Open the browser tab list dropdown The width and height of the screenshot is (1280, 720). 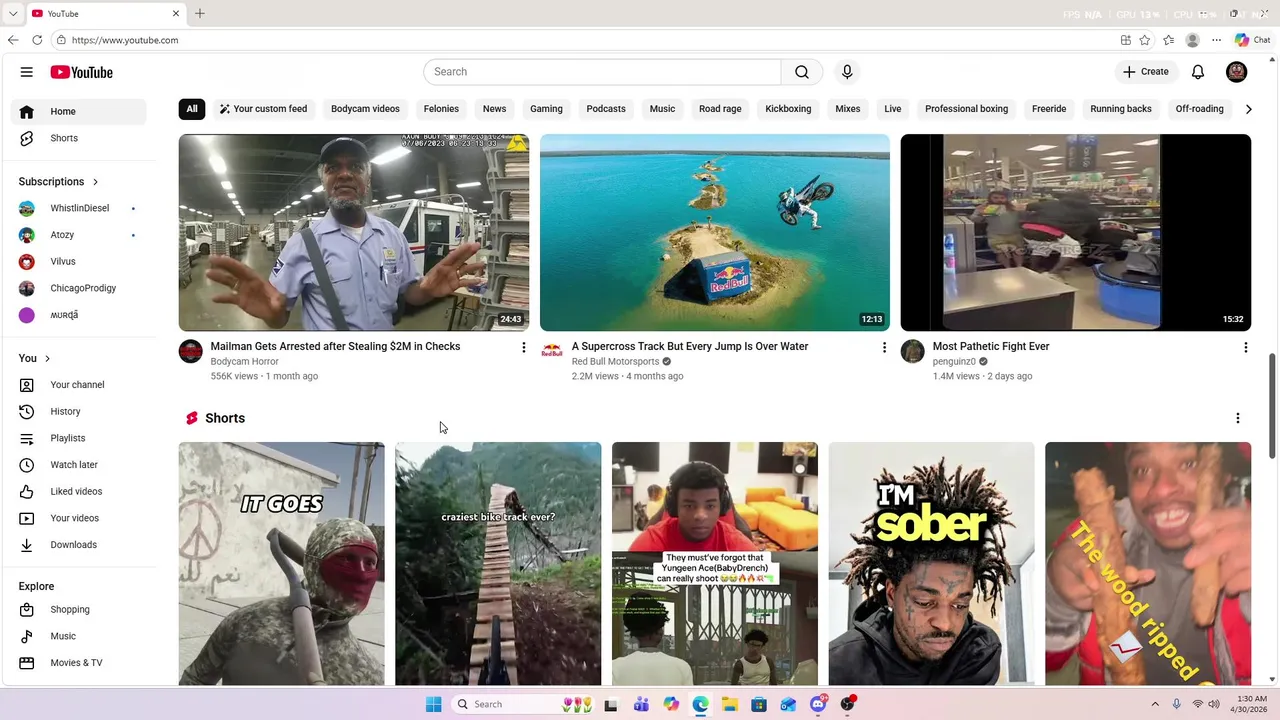coord(13,13)
